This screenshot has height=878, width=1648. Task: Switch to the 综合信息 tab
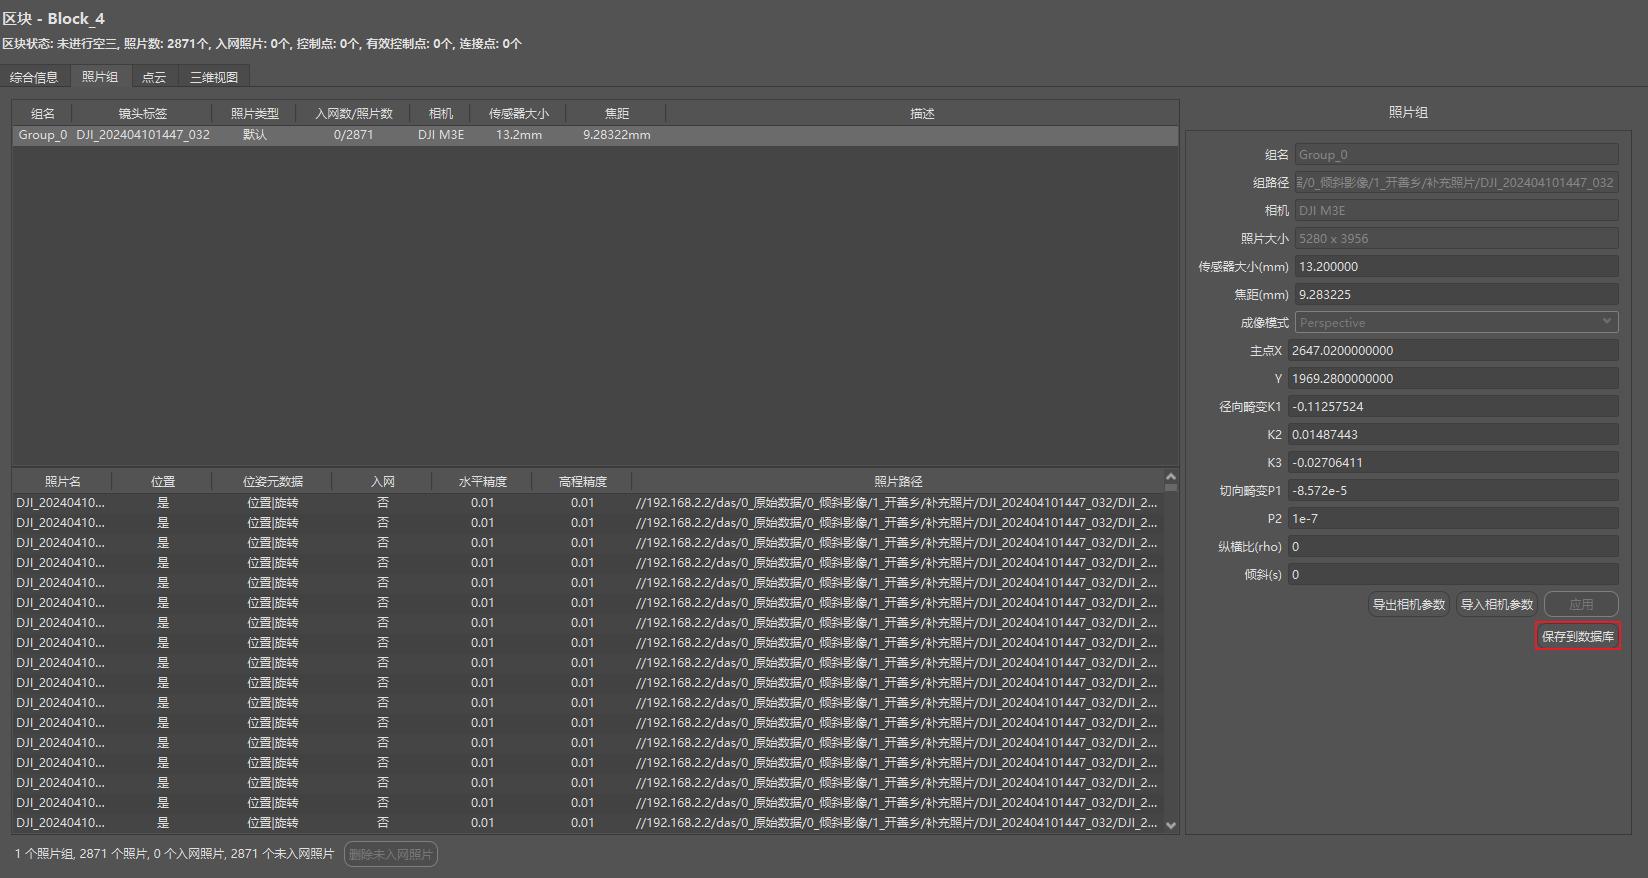click(34, 77)
